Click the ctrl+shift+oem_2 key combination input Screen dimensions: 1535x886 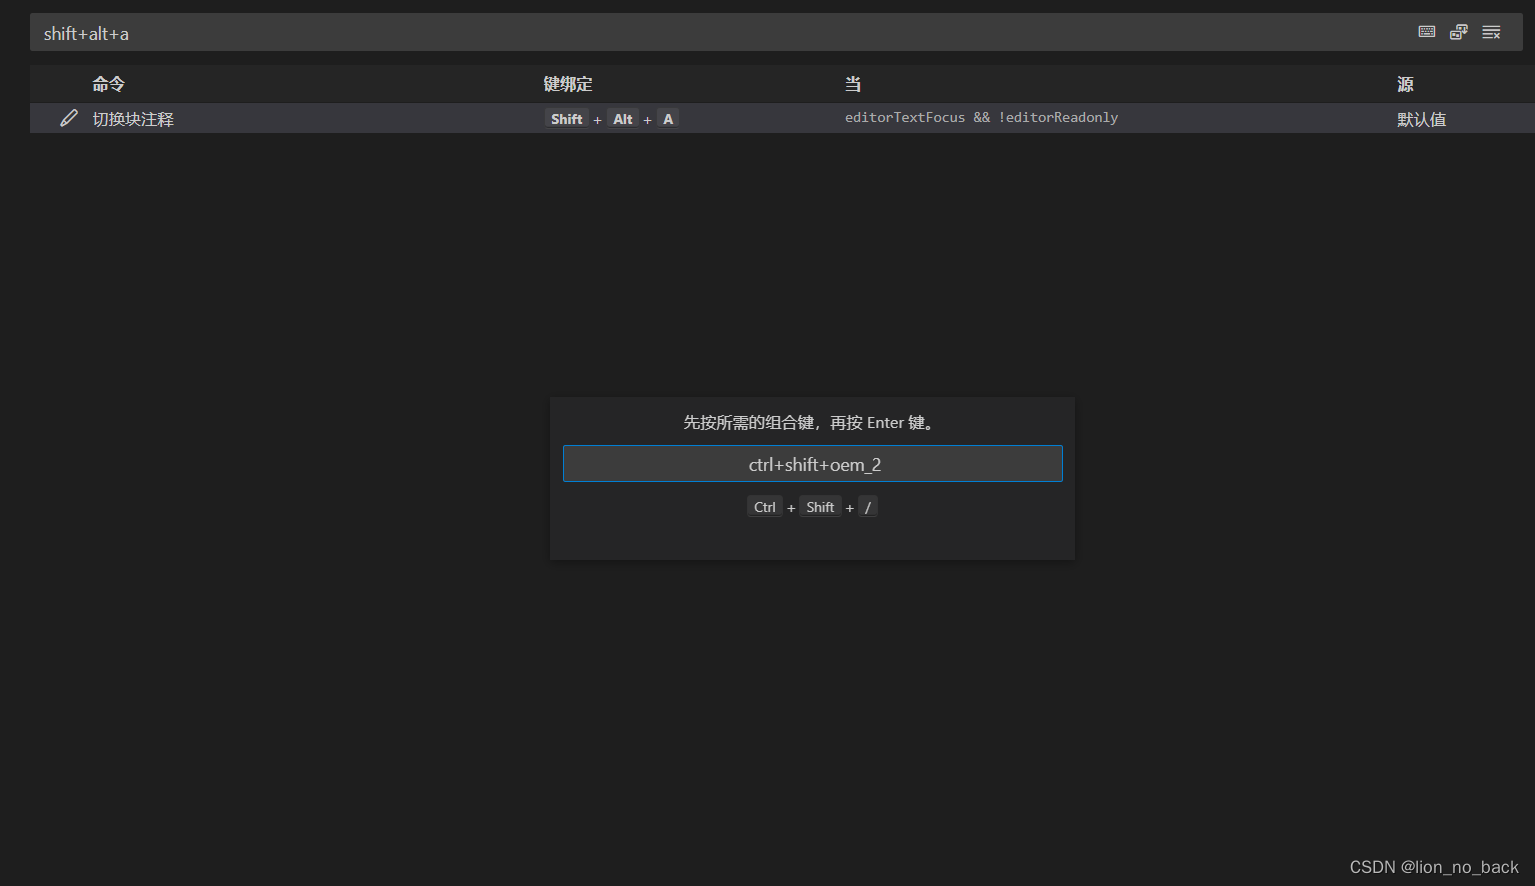click(813, 464)
